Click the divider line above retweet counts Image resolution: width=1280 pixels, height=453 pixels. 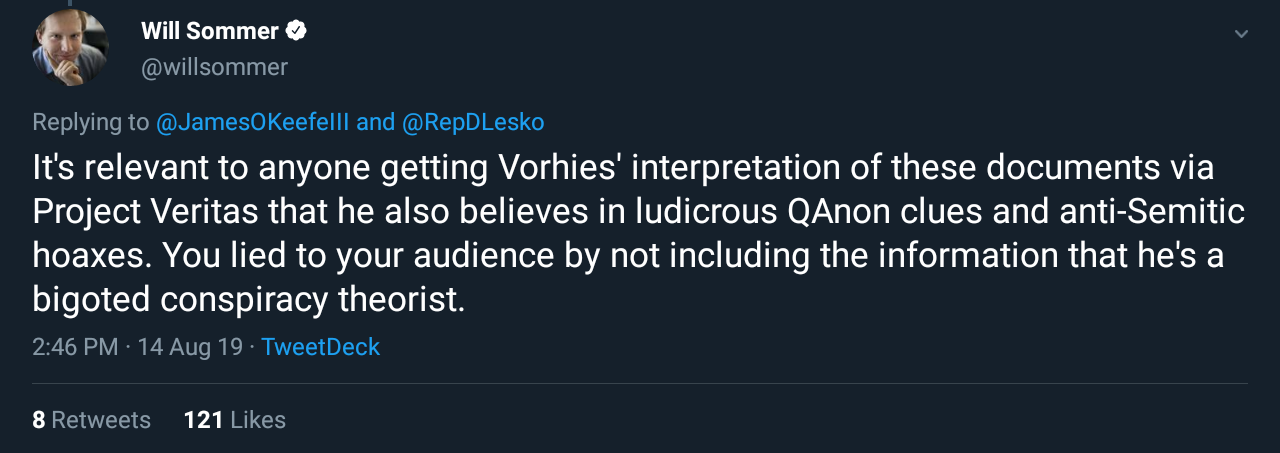[x=640, y=383]
